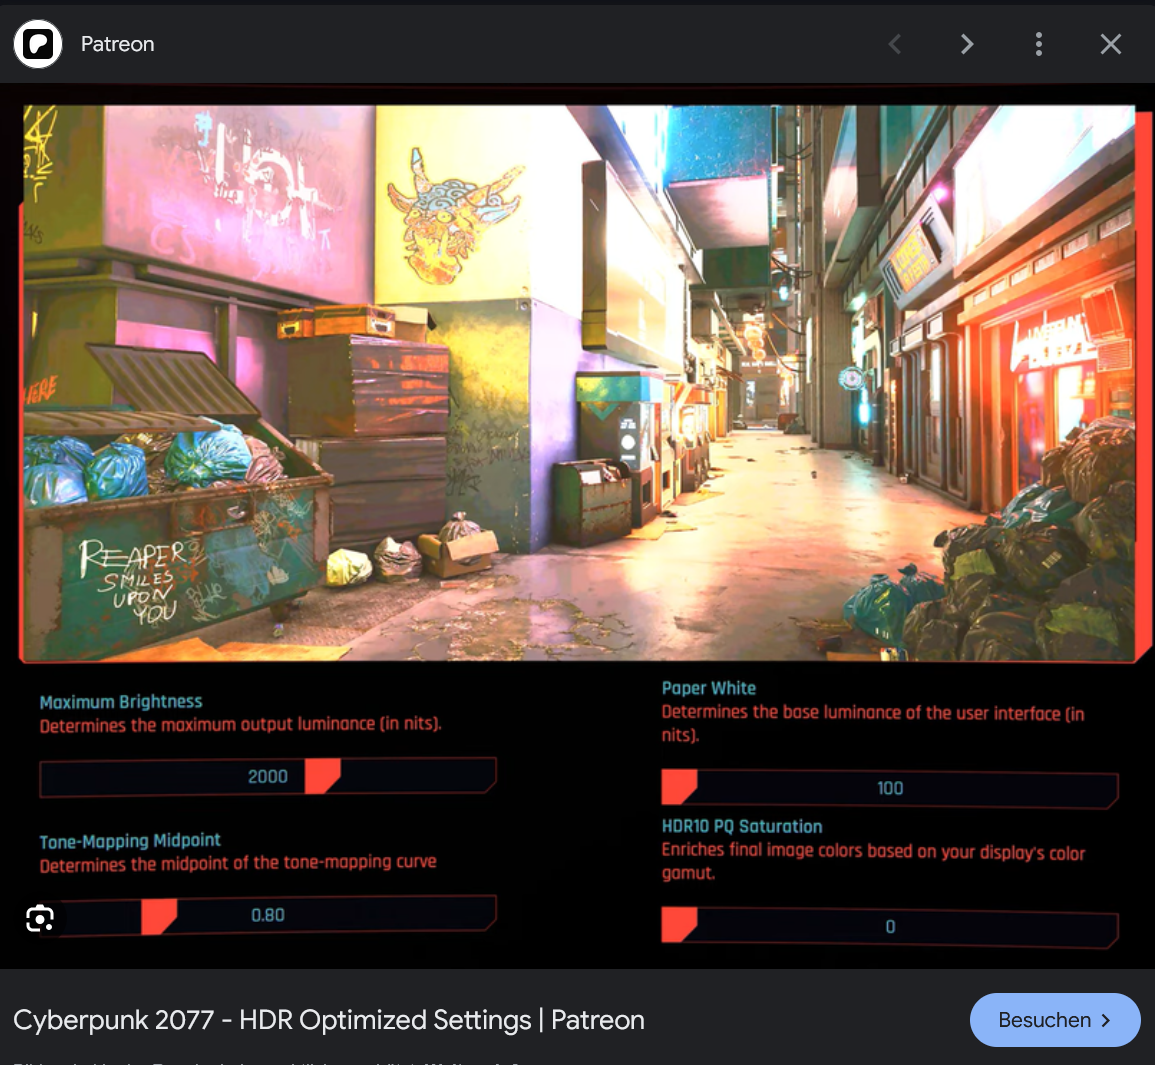Click the Tone-Mapping Midpoint slider handle
The height and width of the screenshot is (1065, 1155).
[x=158, y=917]
